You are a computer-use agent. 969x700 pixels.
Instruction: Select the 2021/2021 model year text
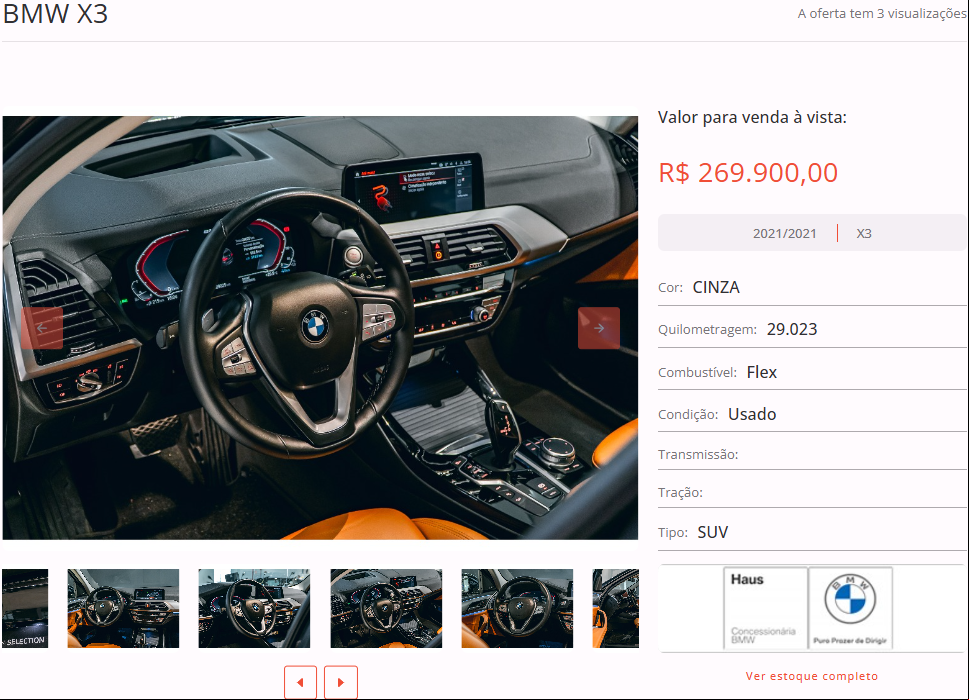tap(784, 234)
